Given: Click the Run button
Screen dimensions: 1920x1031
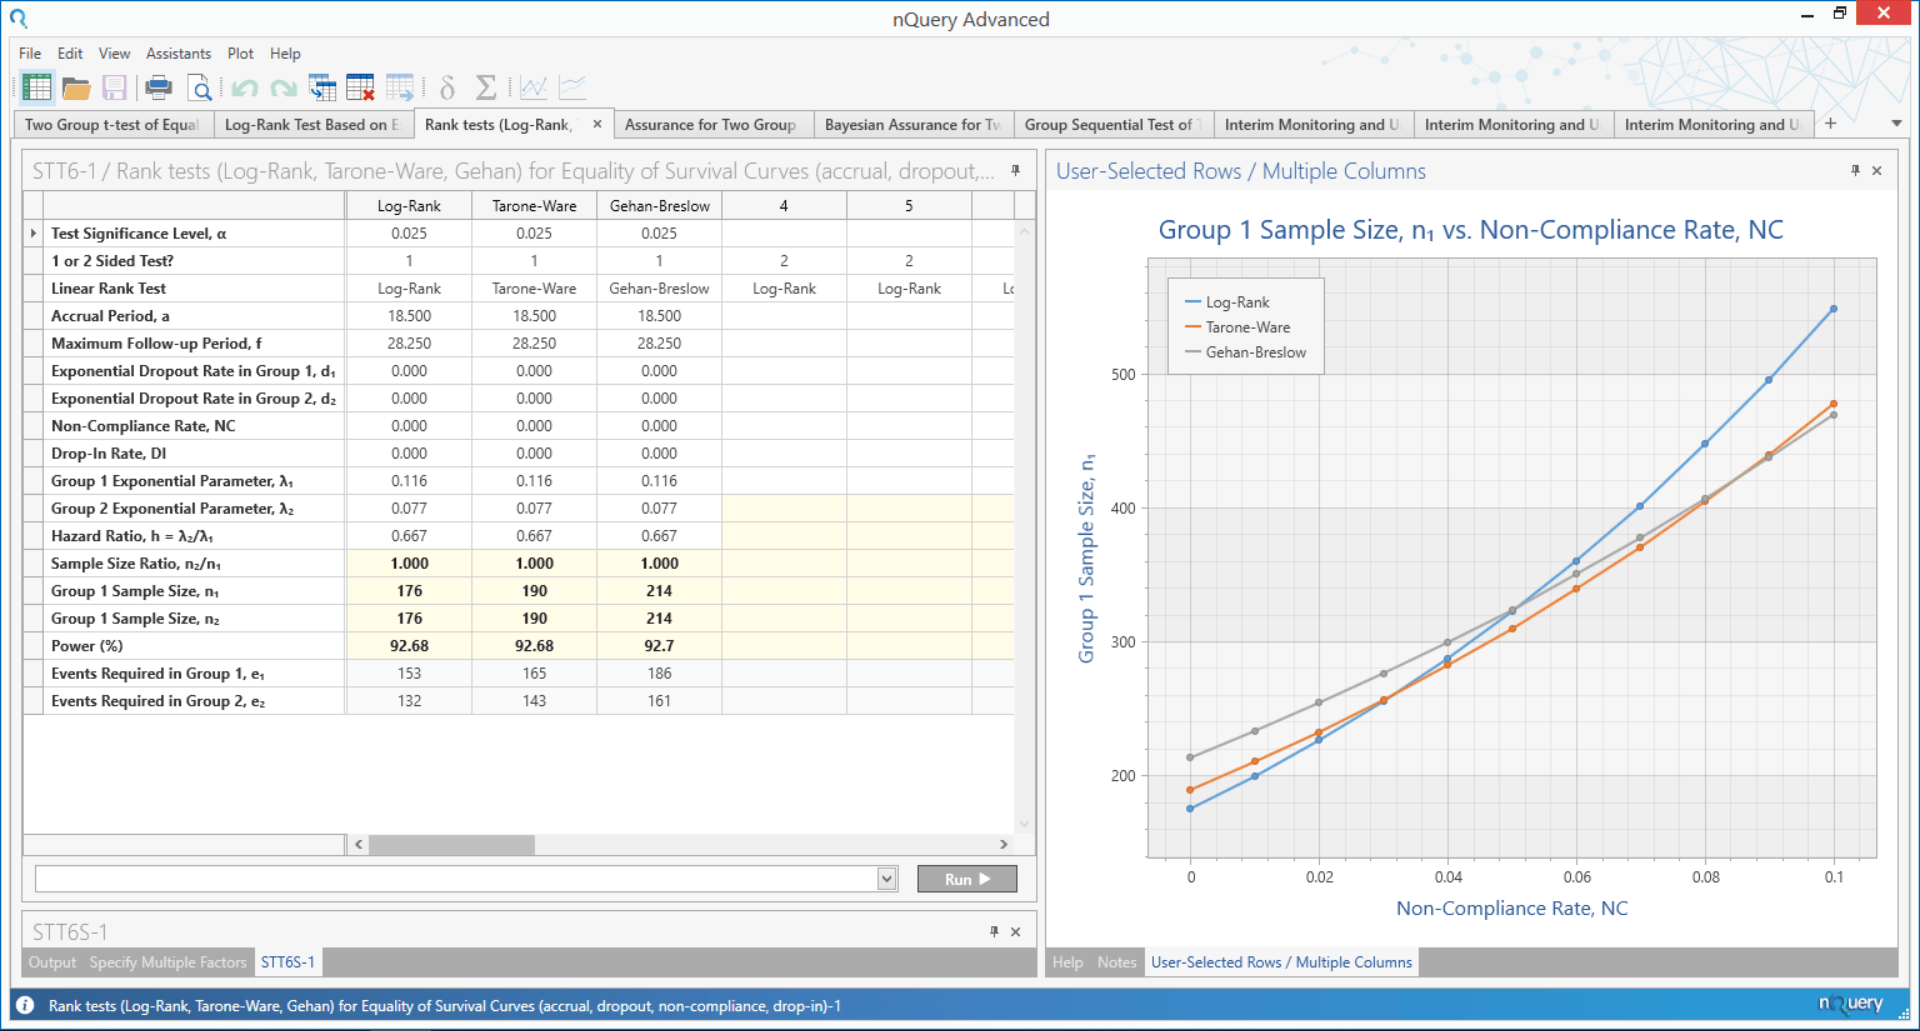Looking at the screenshot, I should click(967, 879).
